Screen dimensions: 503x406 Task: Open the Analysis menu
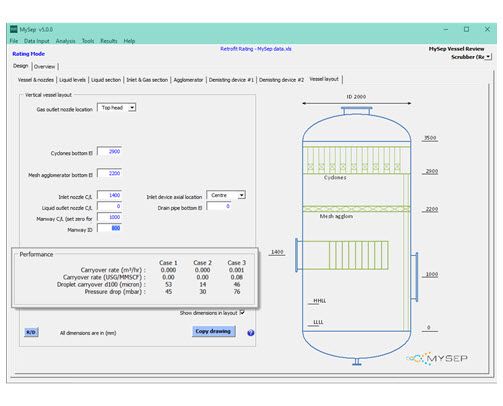tap(65, 41)
